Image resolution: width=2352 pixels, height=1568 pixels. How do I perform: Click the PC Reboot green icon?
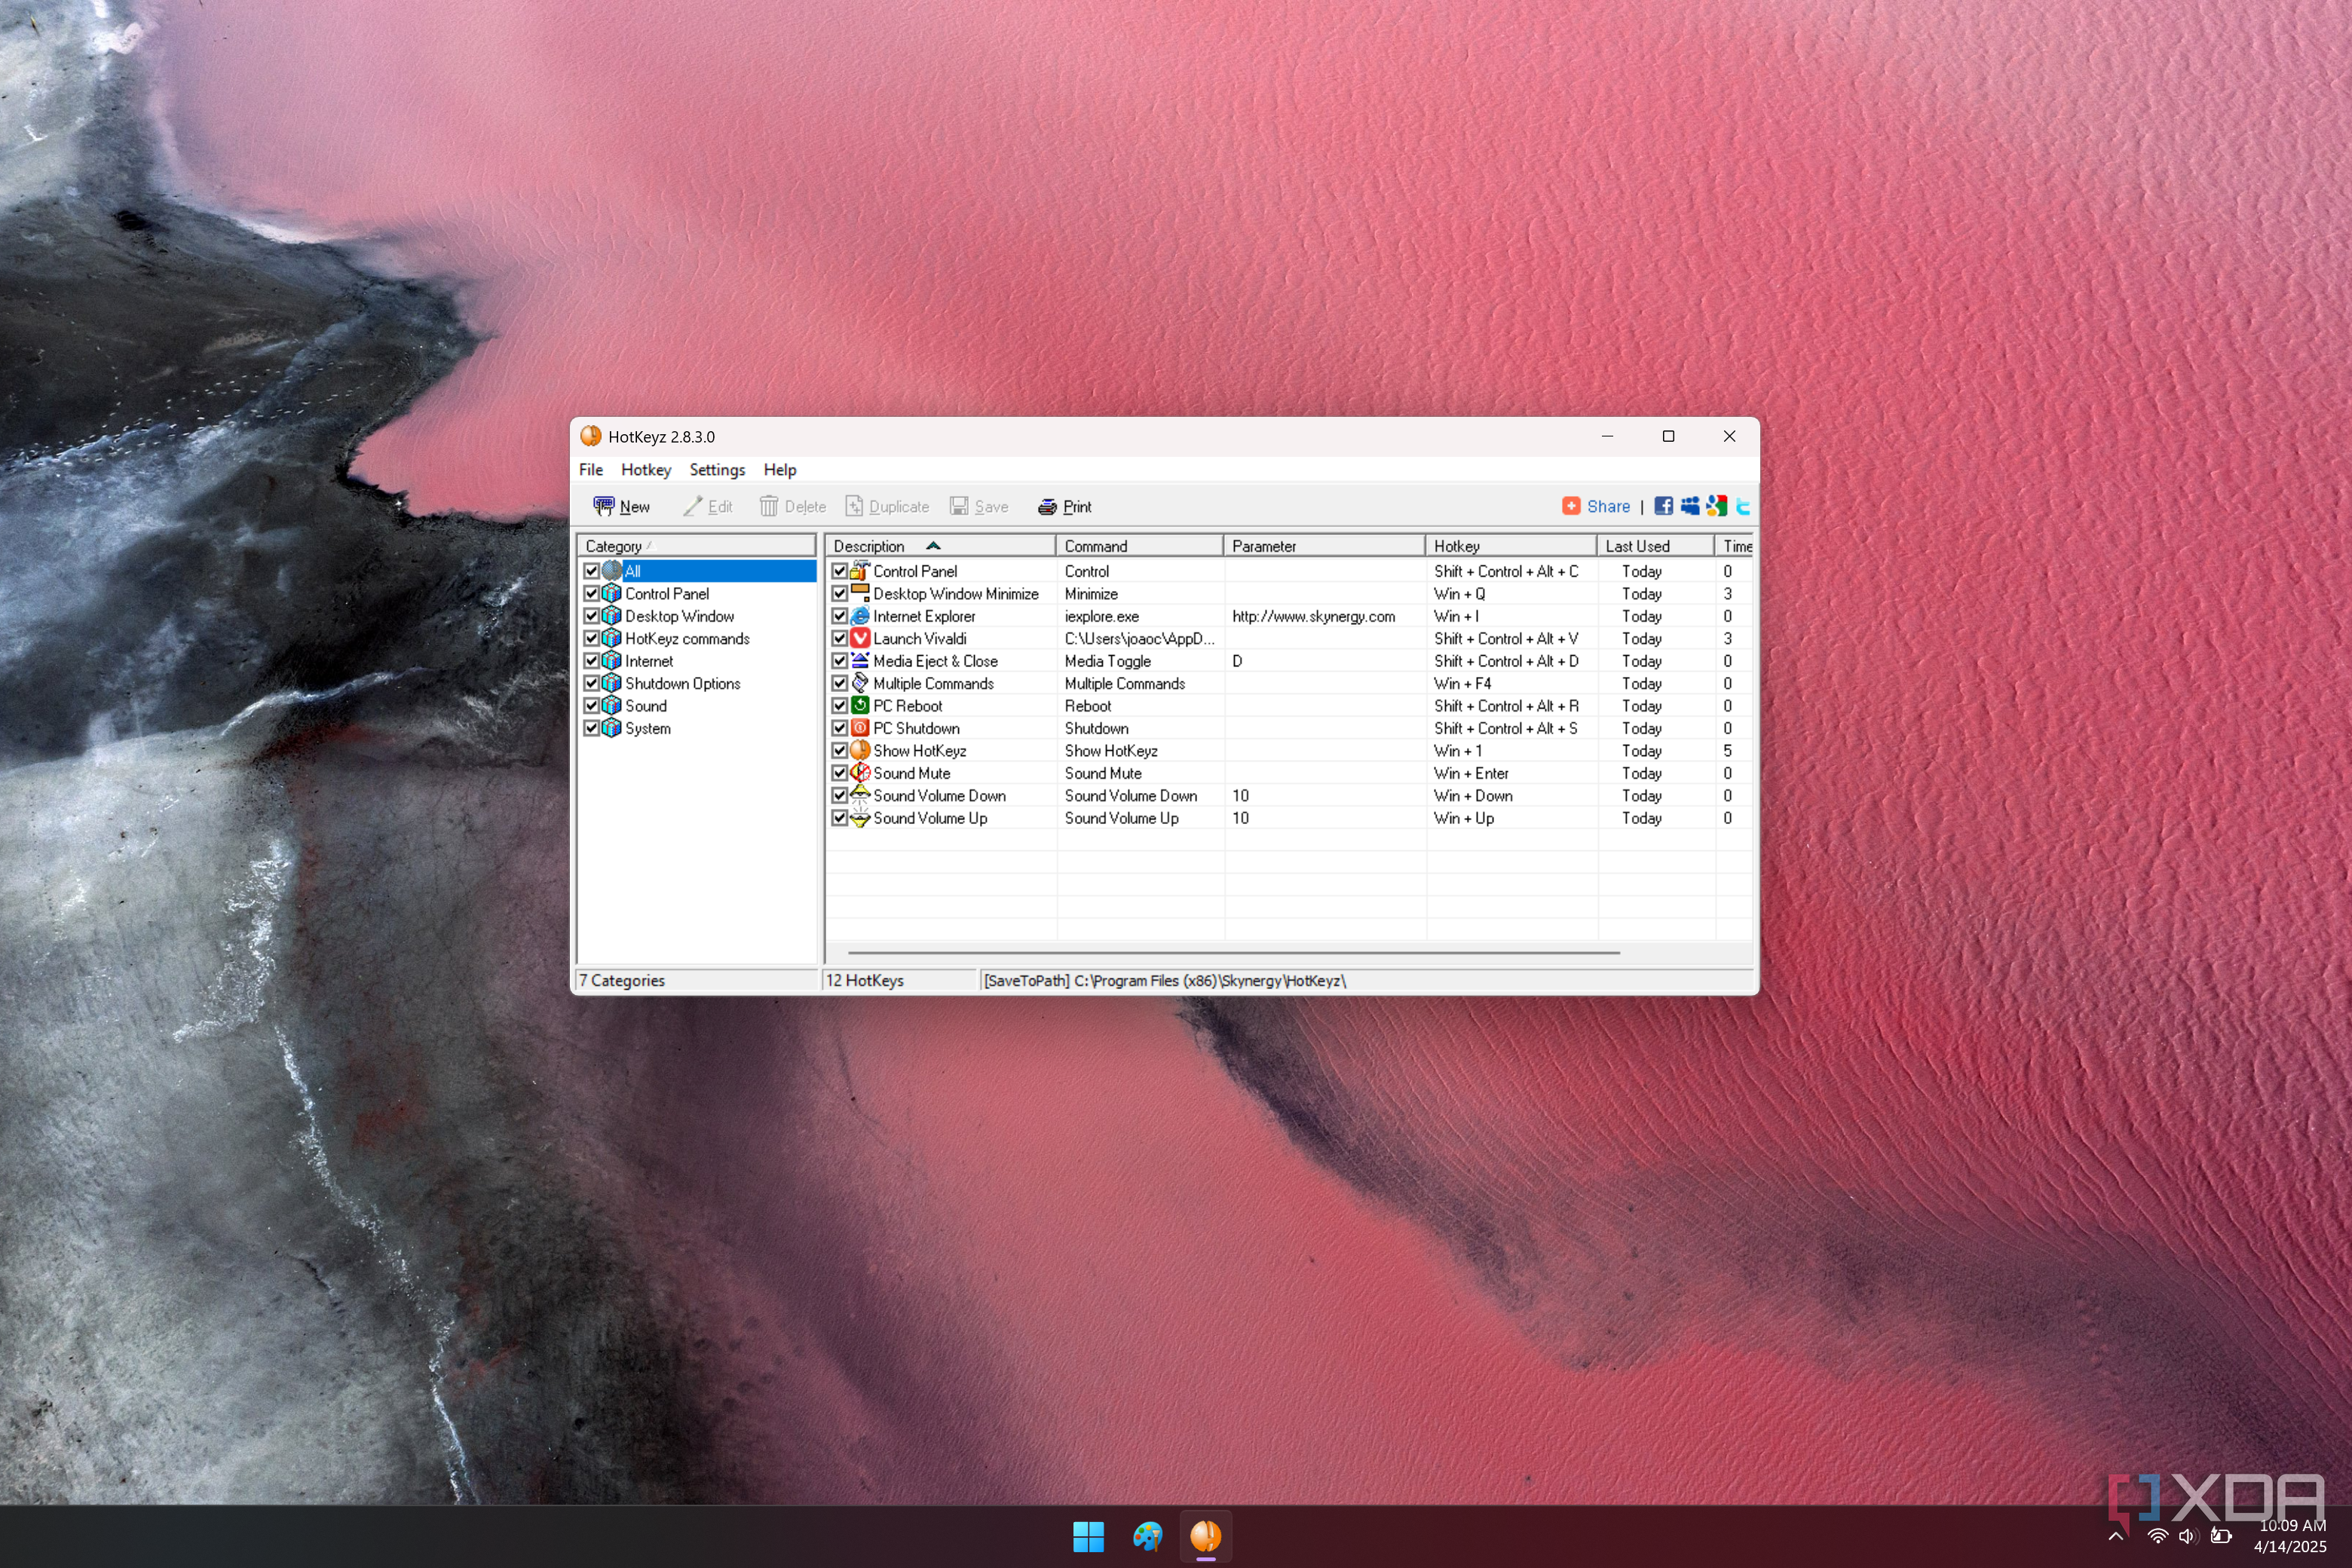point(860,705)
